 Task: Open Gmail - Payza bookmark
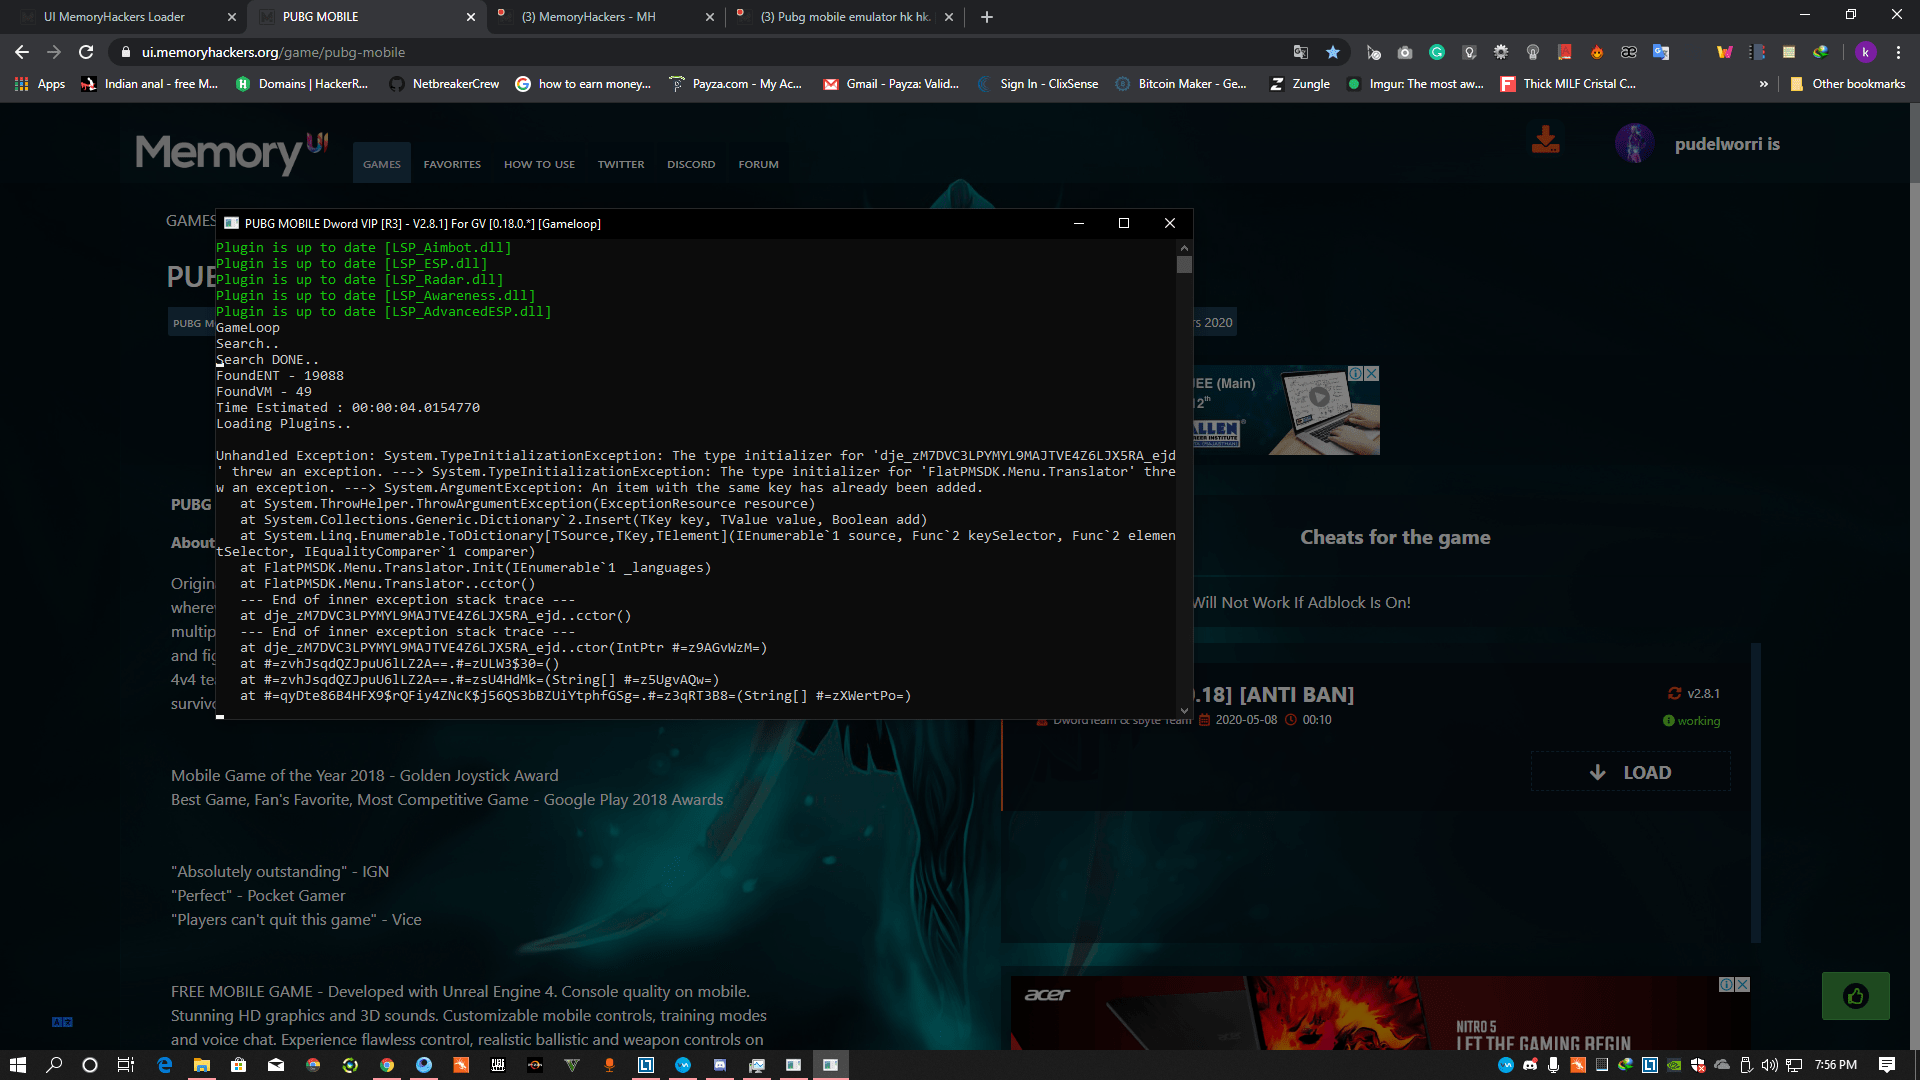[x=891, y=84]
